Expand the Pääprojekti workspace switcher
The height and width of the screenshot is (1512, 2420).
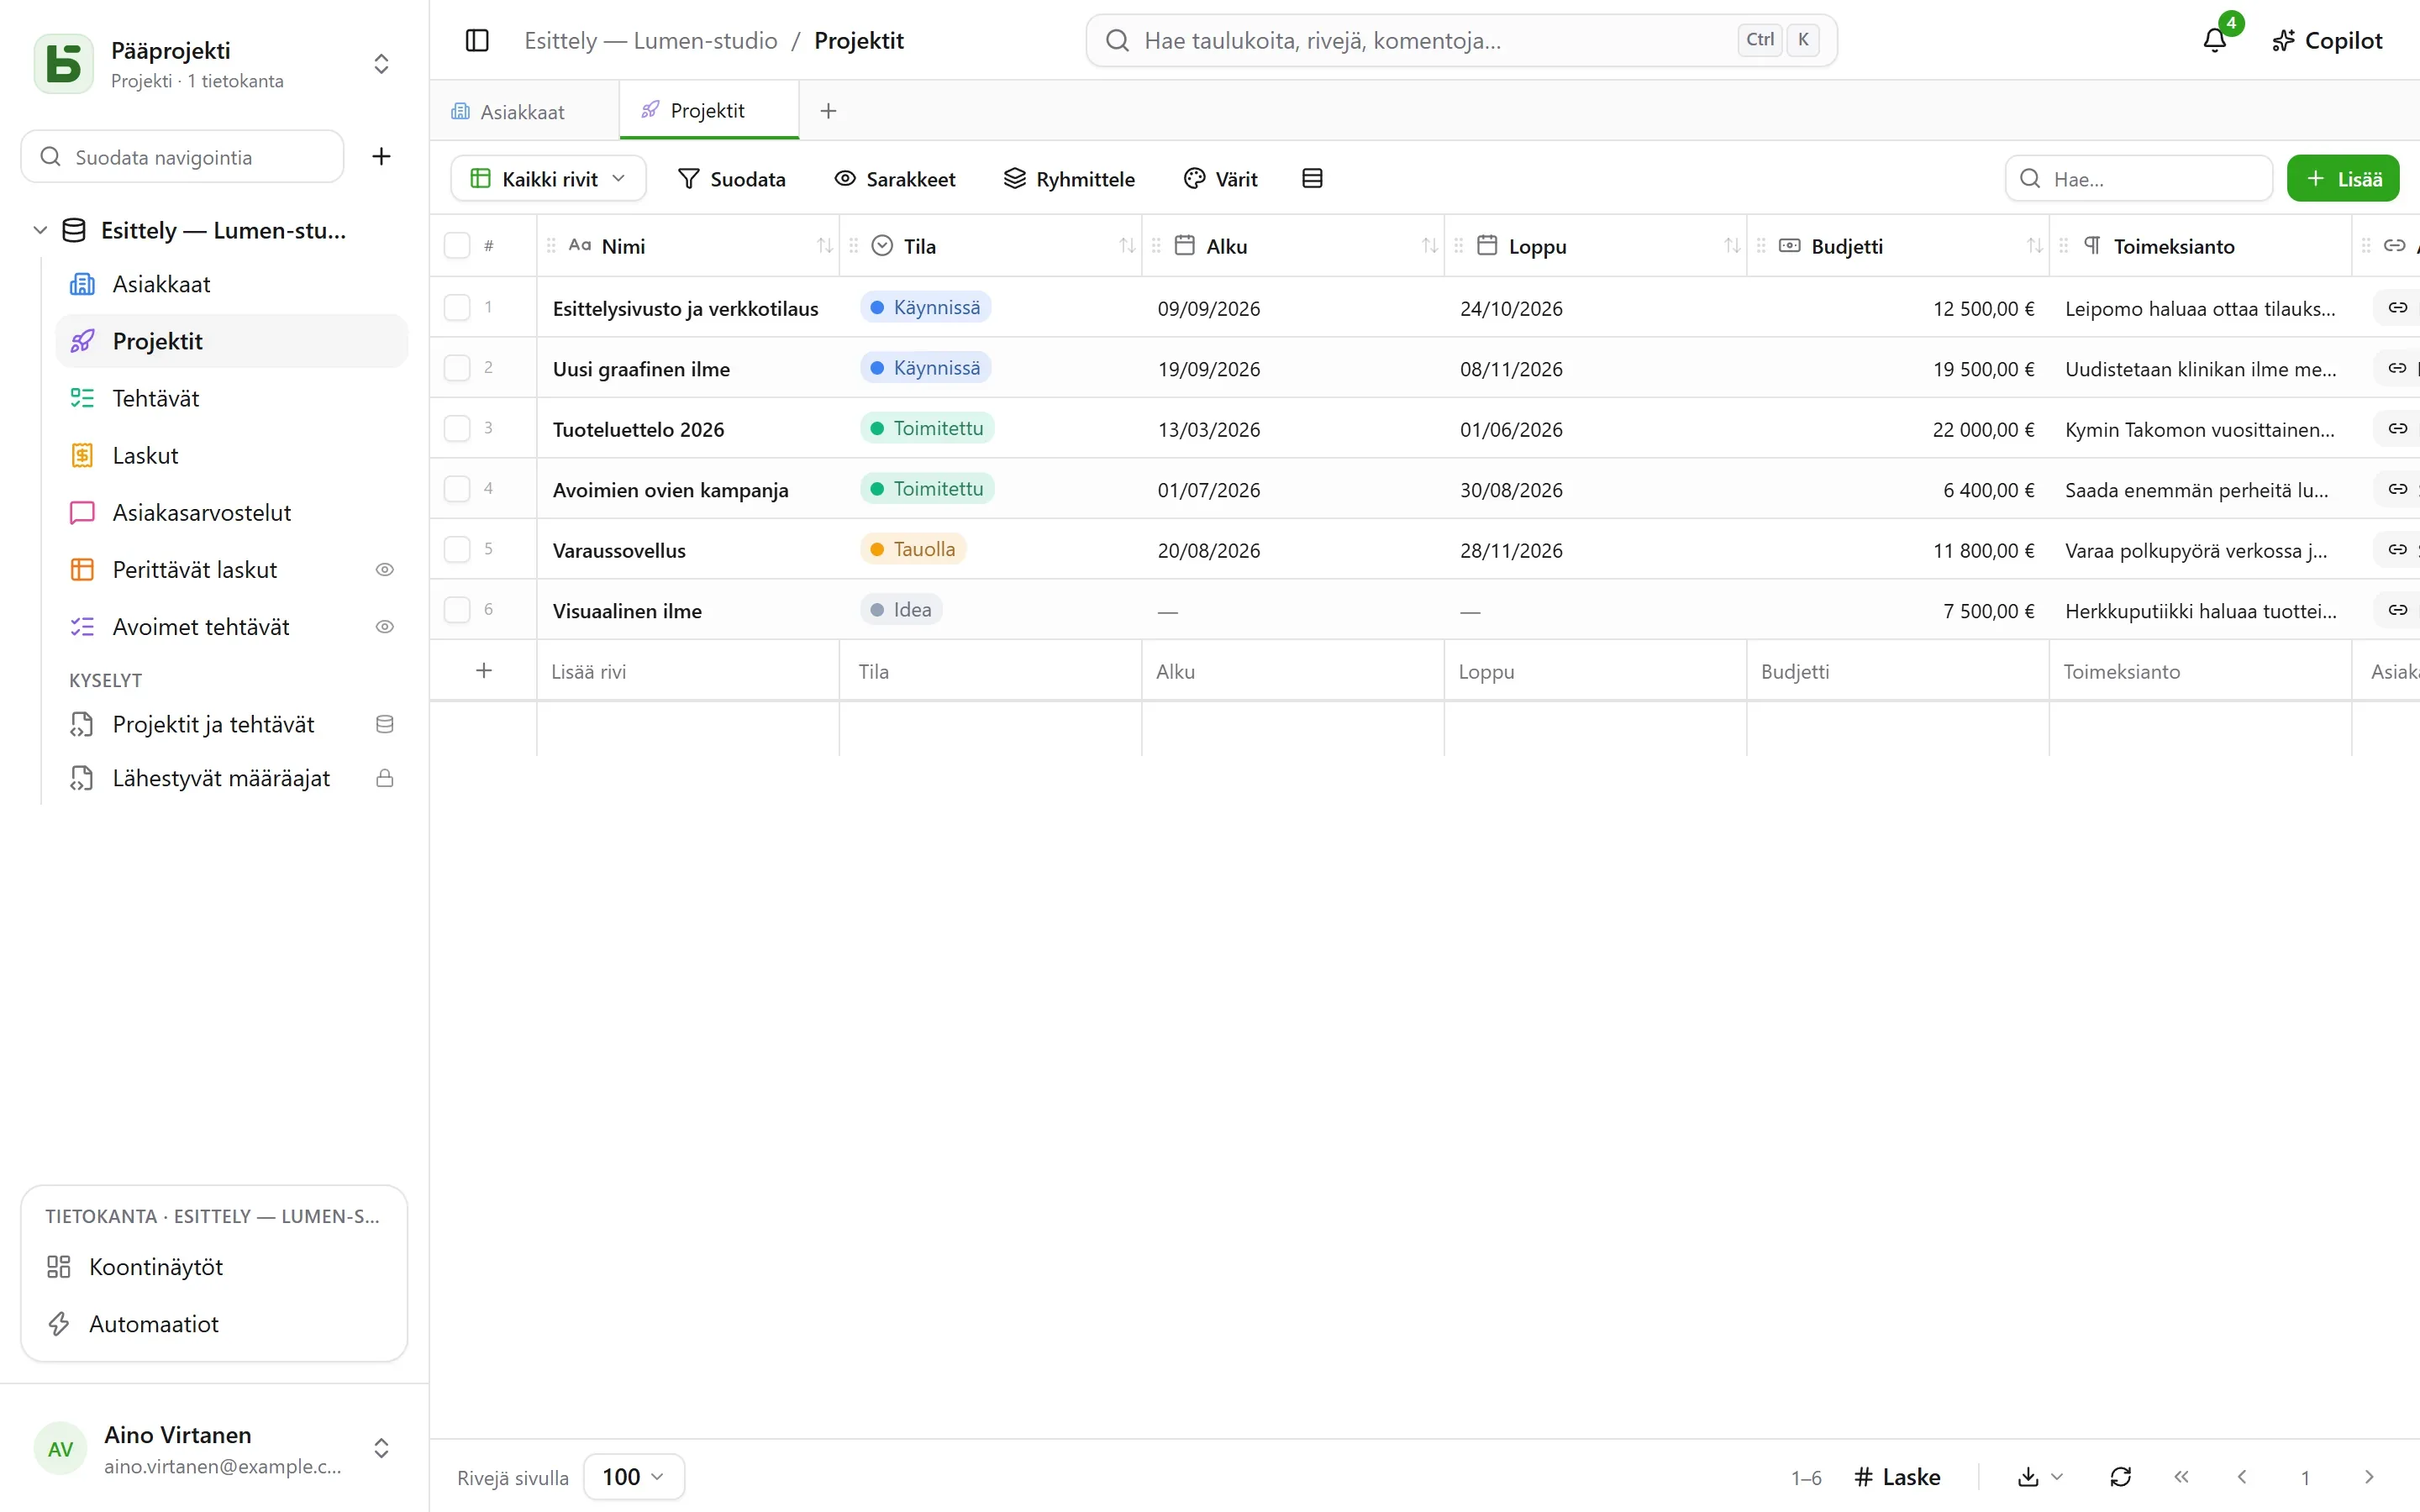tap(381, 64)
